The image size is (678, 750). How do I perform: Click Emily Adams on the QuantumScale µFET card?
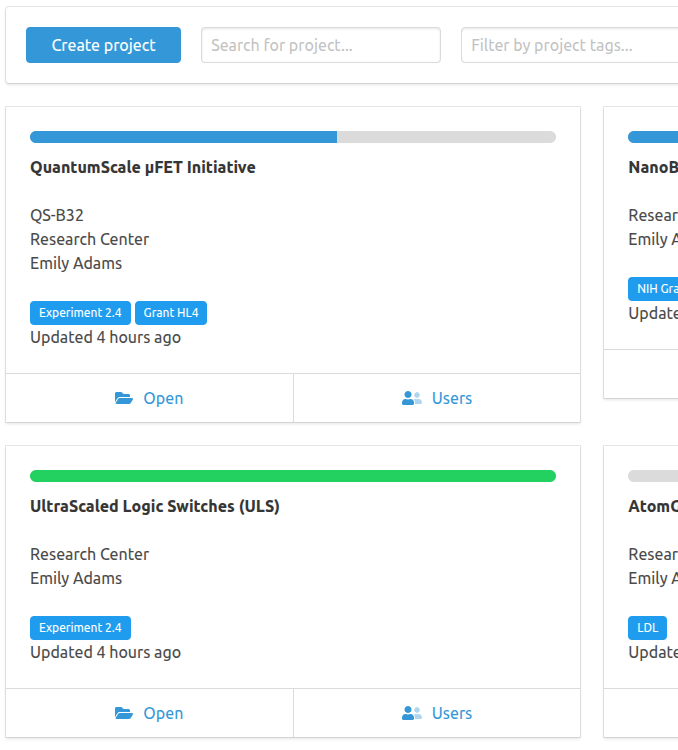(x=76, y=263)
